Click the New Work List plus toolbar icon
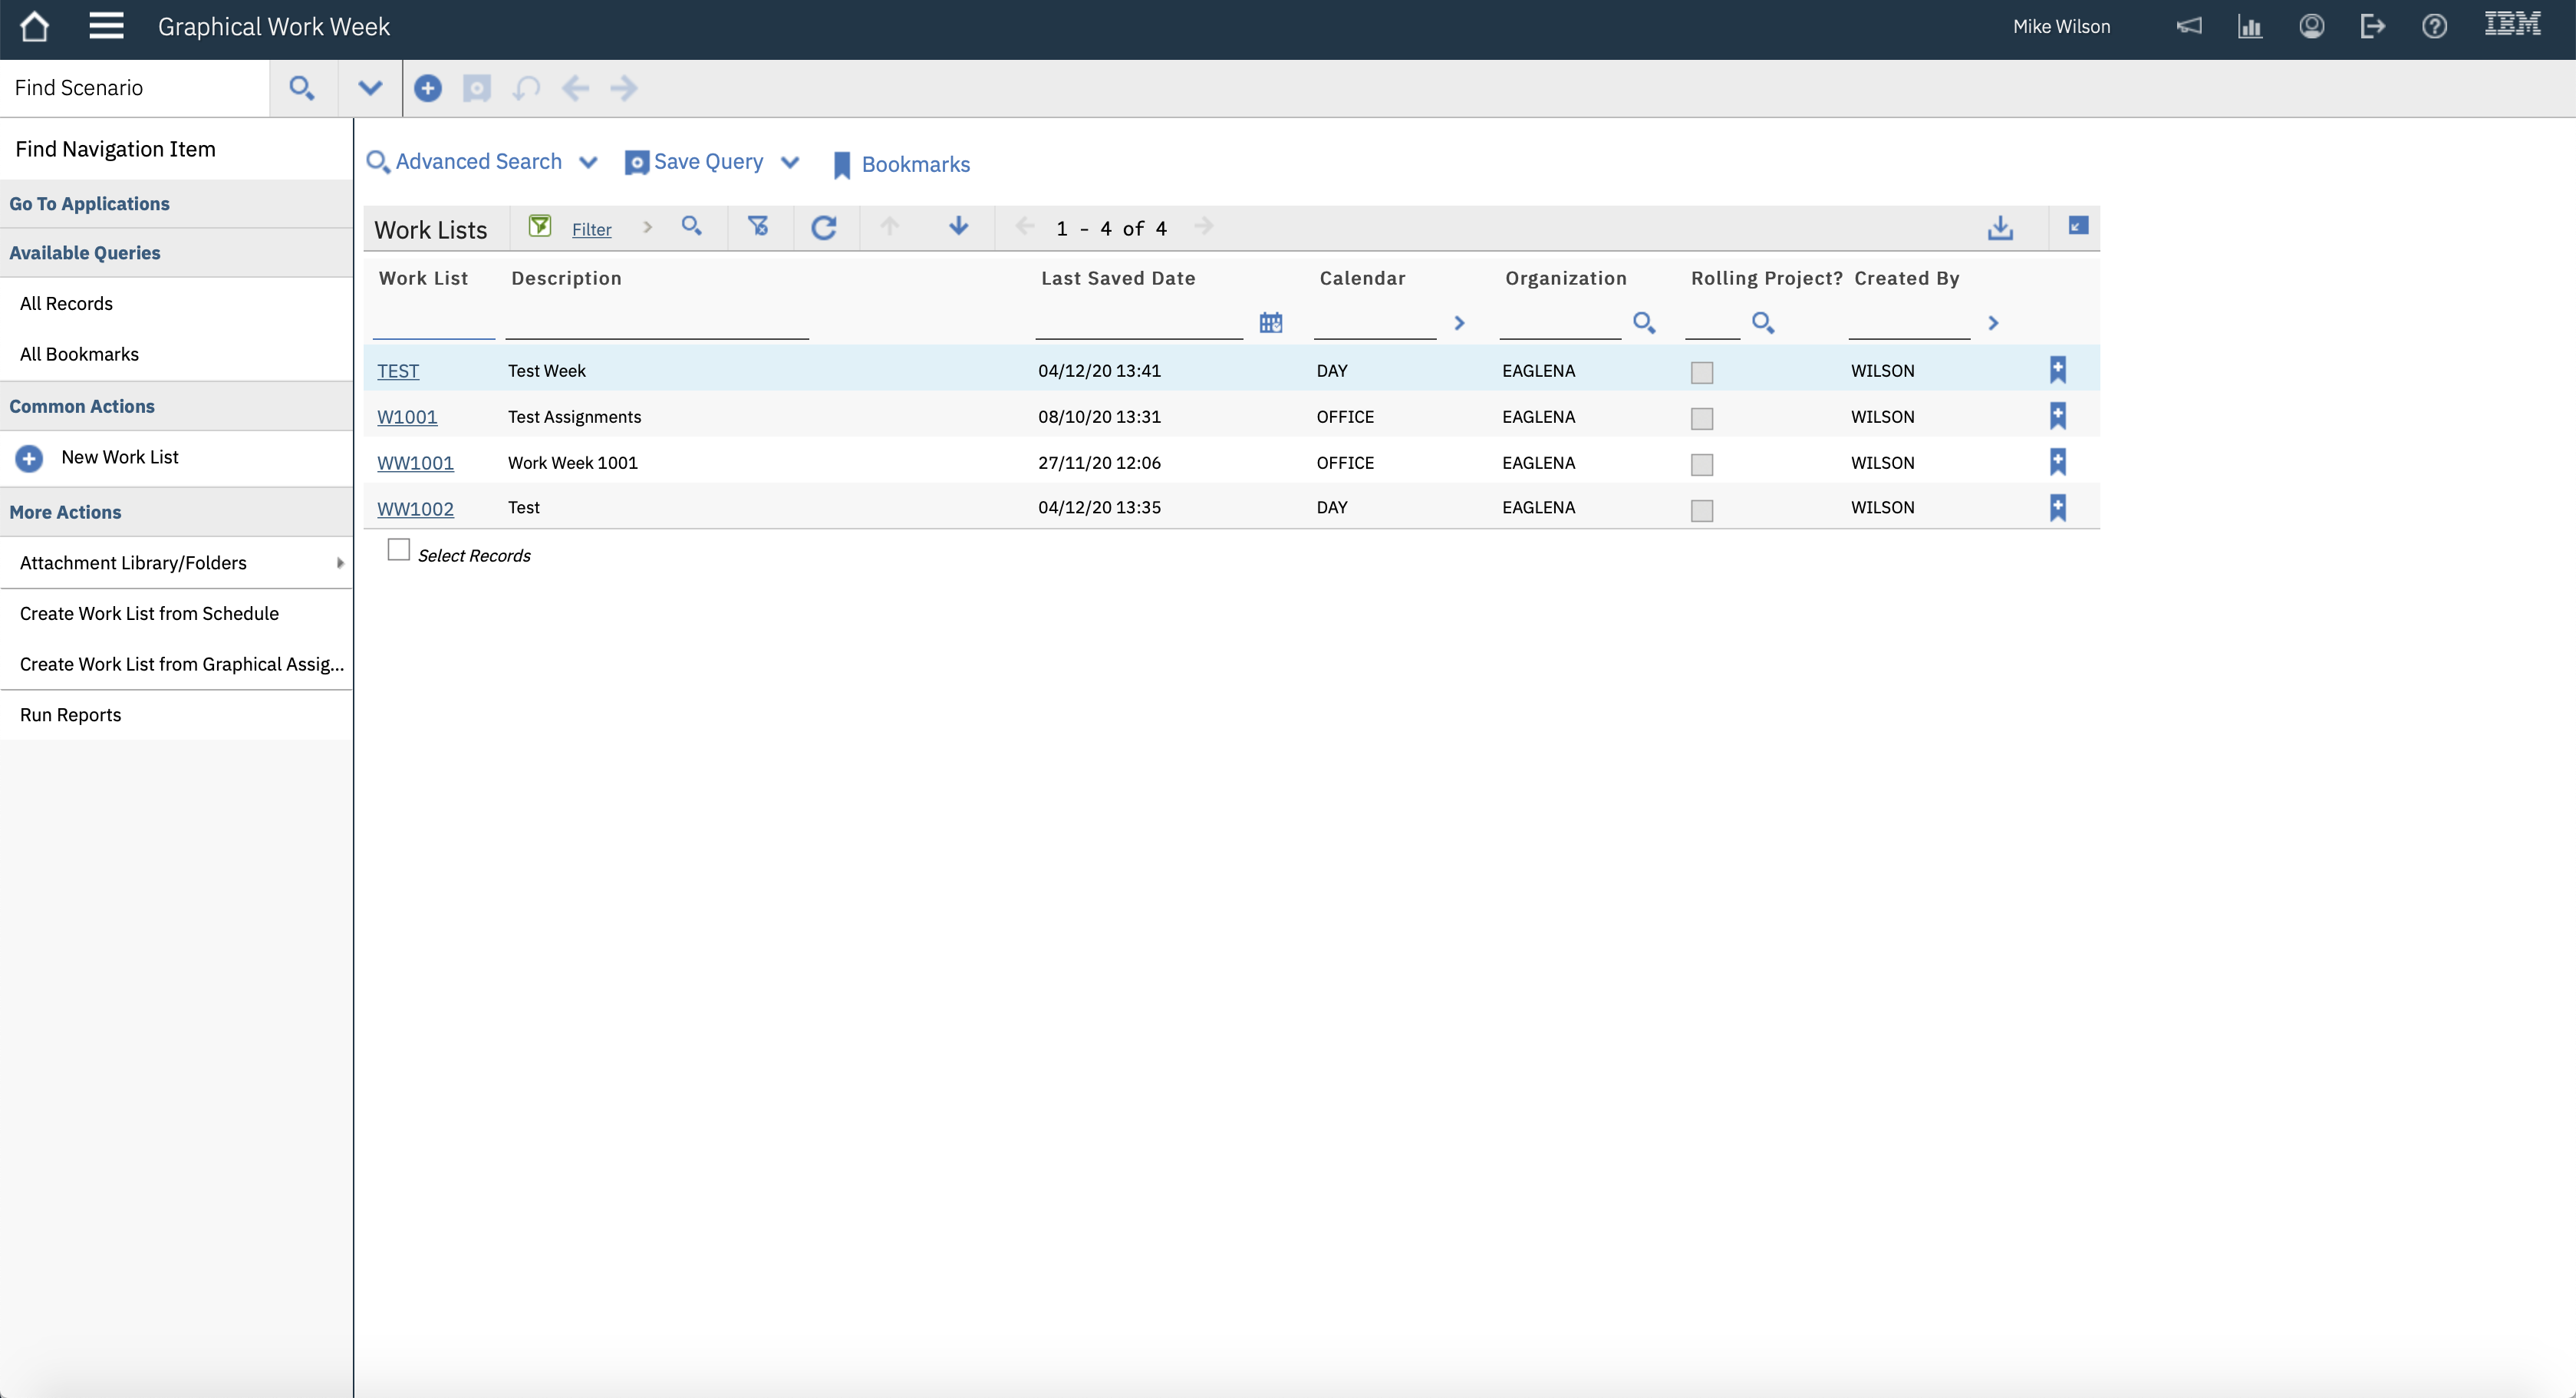The height and width of the screenshot is (1398, 2576). [x=428, y=88]
